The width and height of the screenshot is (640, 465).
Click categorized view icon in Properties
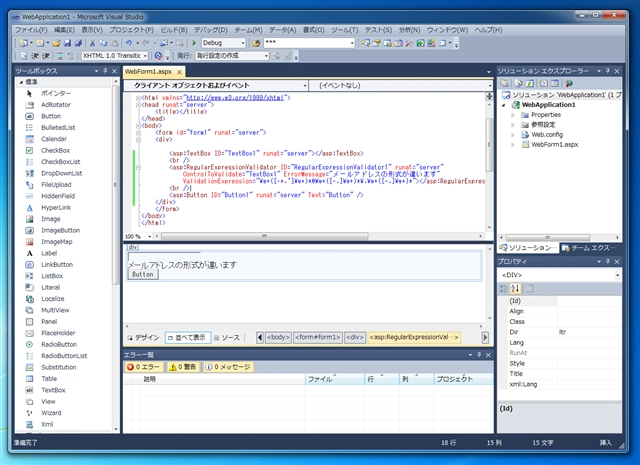(x=504, y=289)
